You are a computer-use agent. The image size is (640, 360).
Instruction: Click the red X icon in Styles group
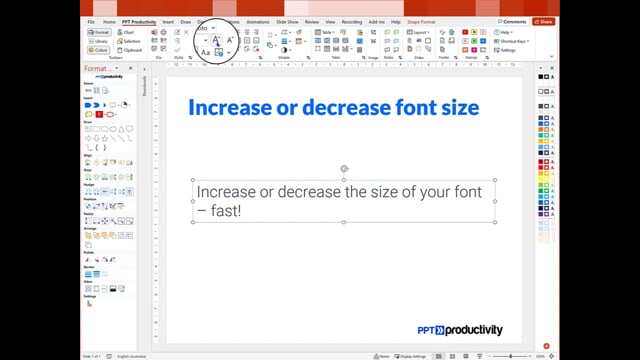click(x=186, y=32)
